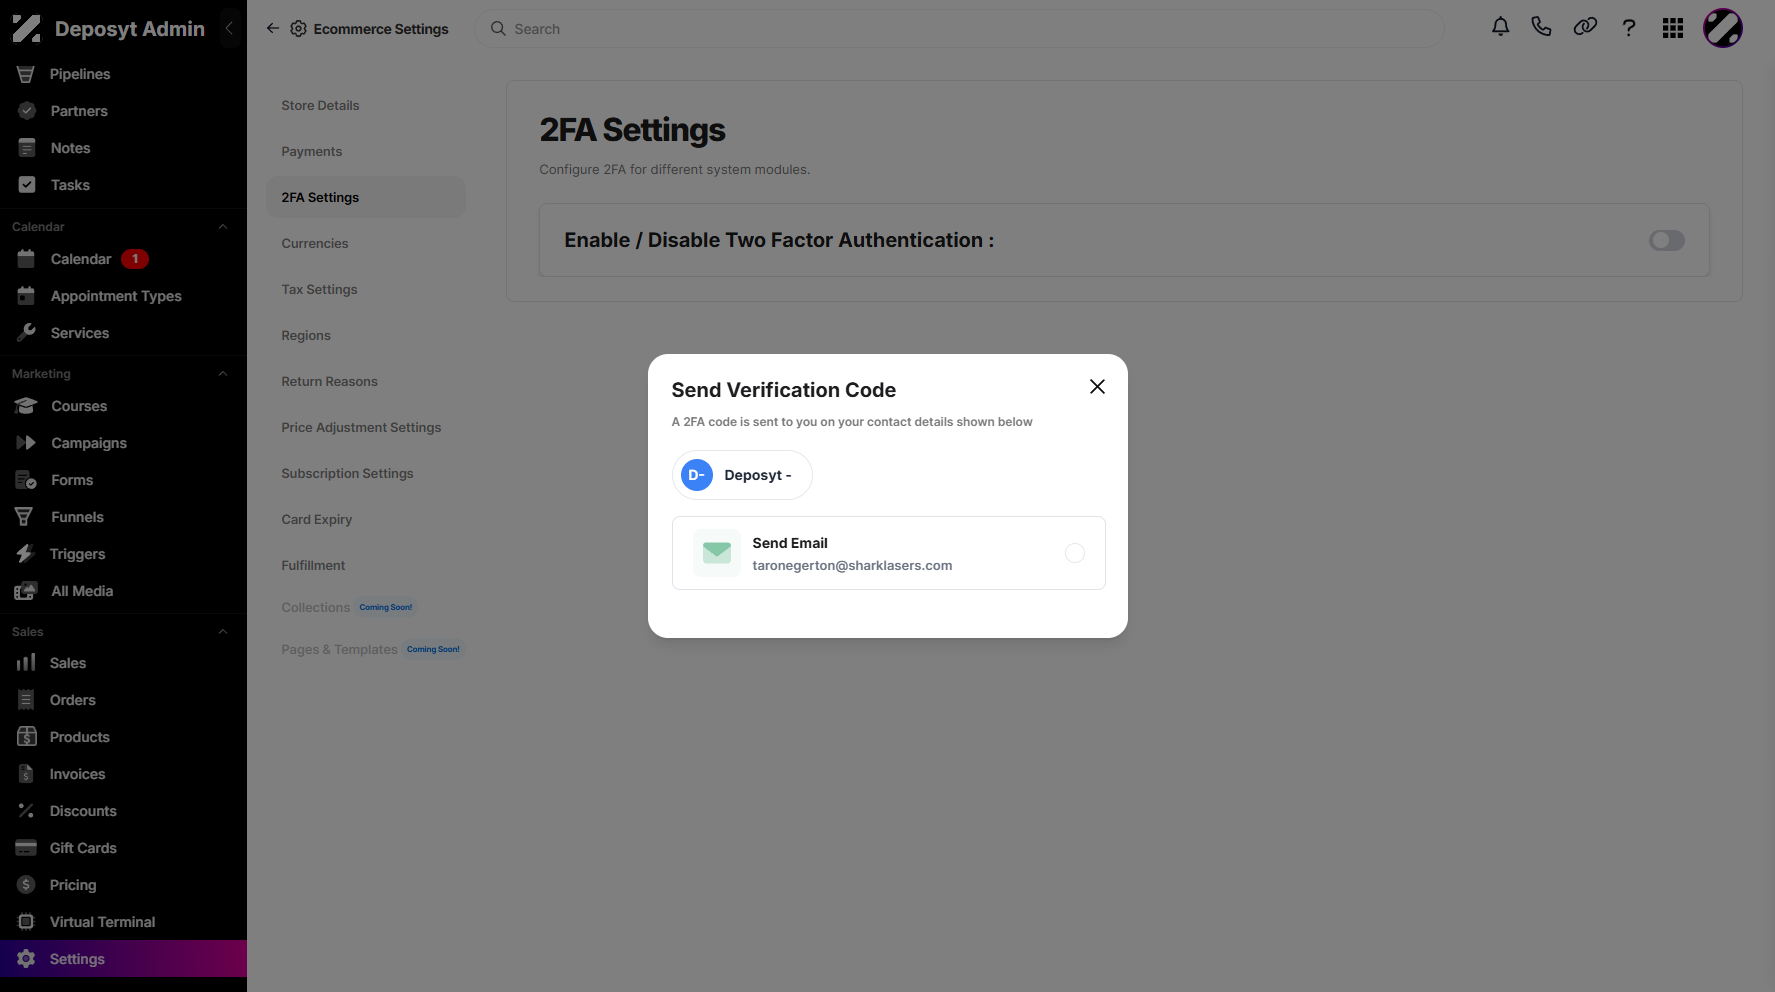Open Gift Cards icon

(x=26, y=848)
